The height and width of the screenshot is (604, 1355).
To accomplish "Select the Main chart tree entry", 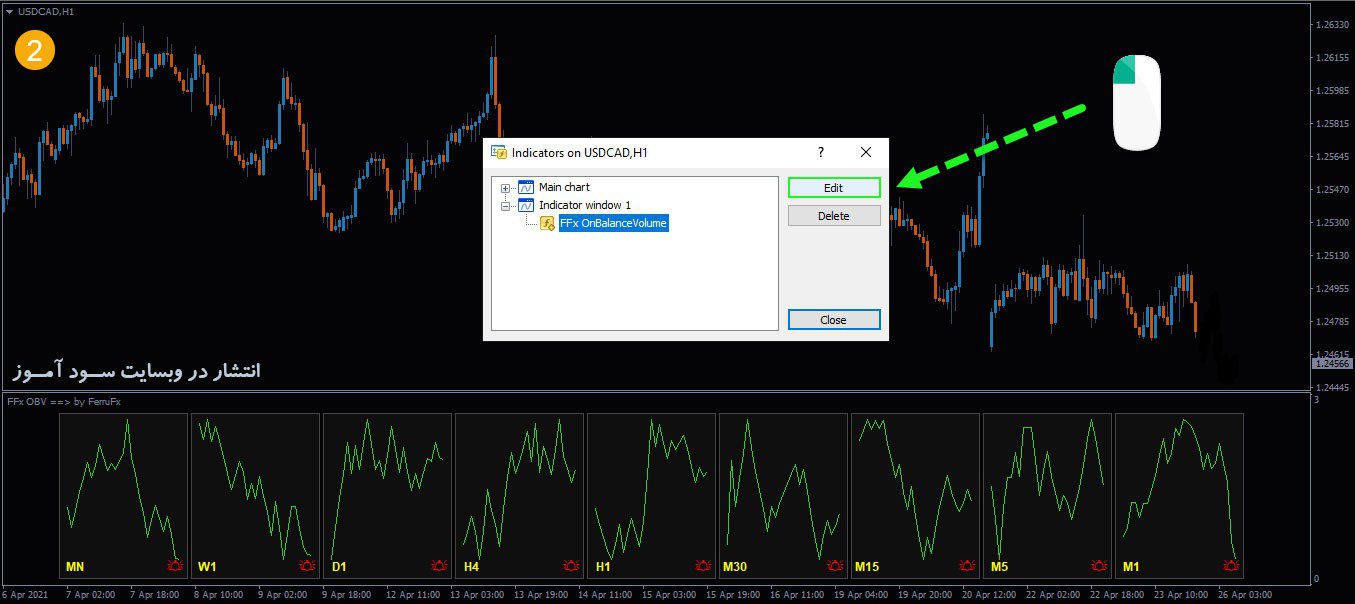I will pyautogui.click(x=564, y=187).
